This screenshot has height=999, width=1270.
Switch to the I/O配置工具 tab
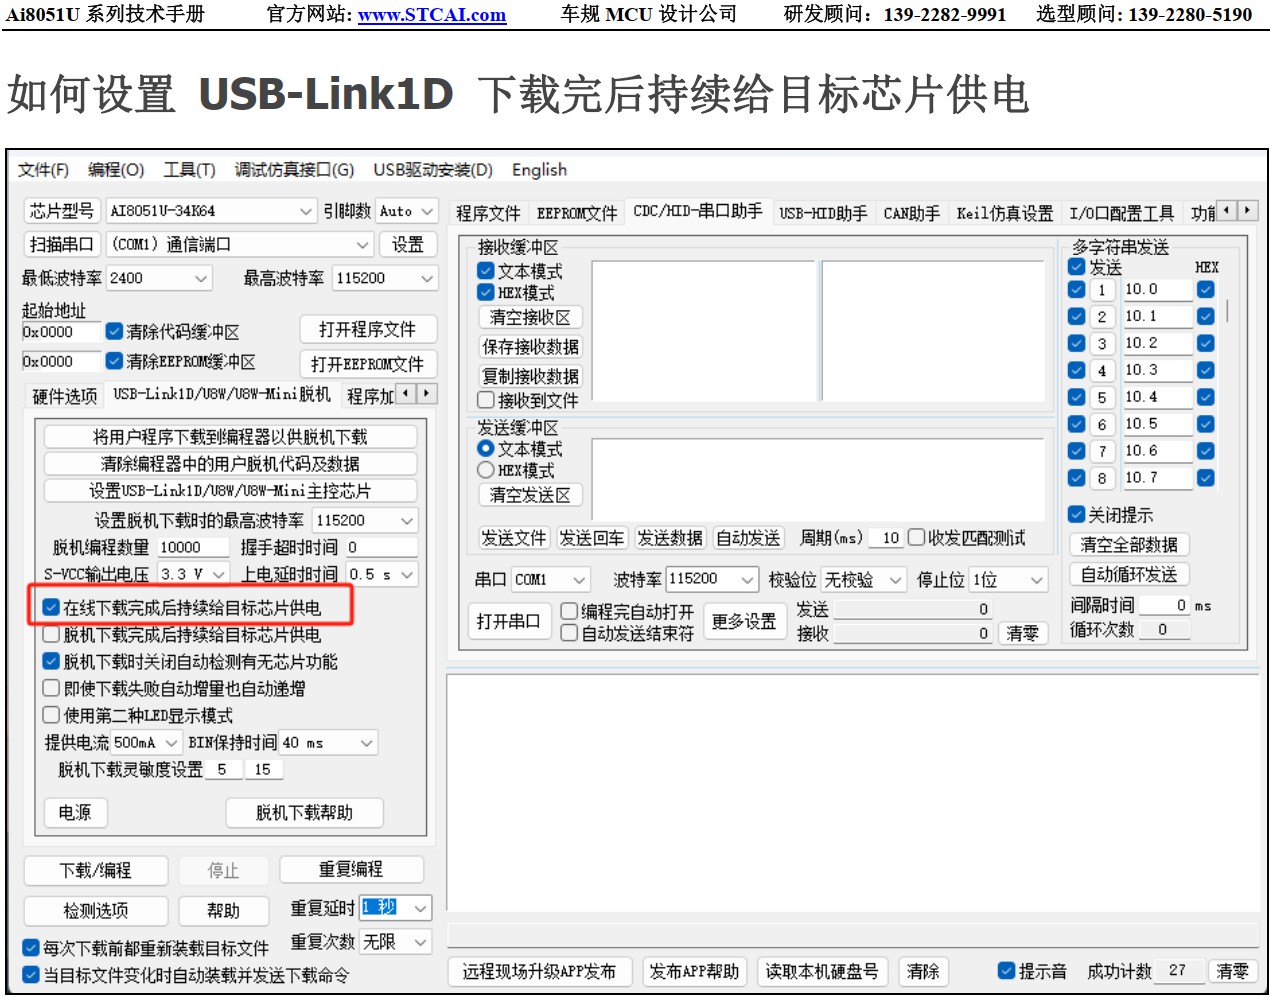click(x=1121, y=213)
